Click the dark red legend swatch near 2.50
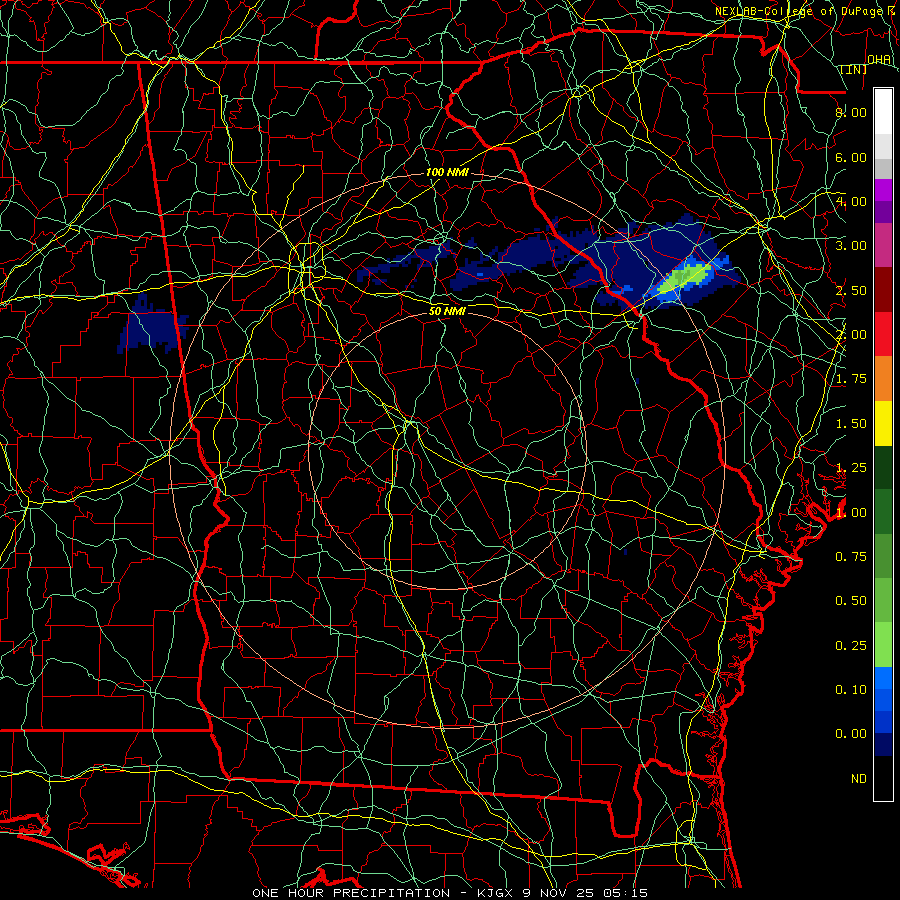The width and height of the screenshot is (900, 900). [883, 290]
